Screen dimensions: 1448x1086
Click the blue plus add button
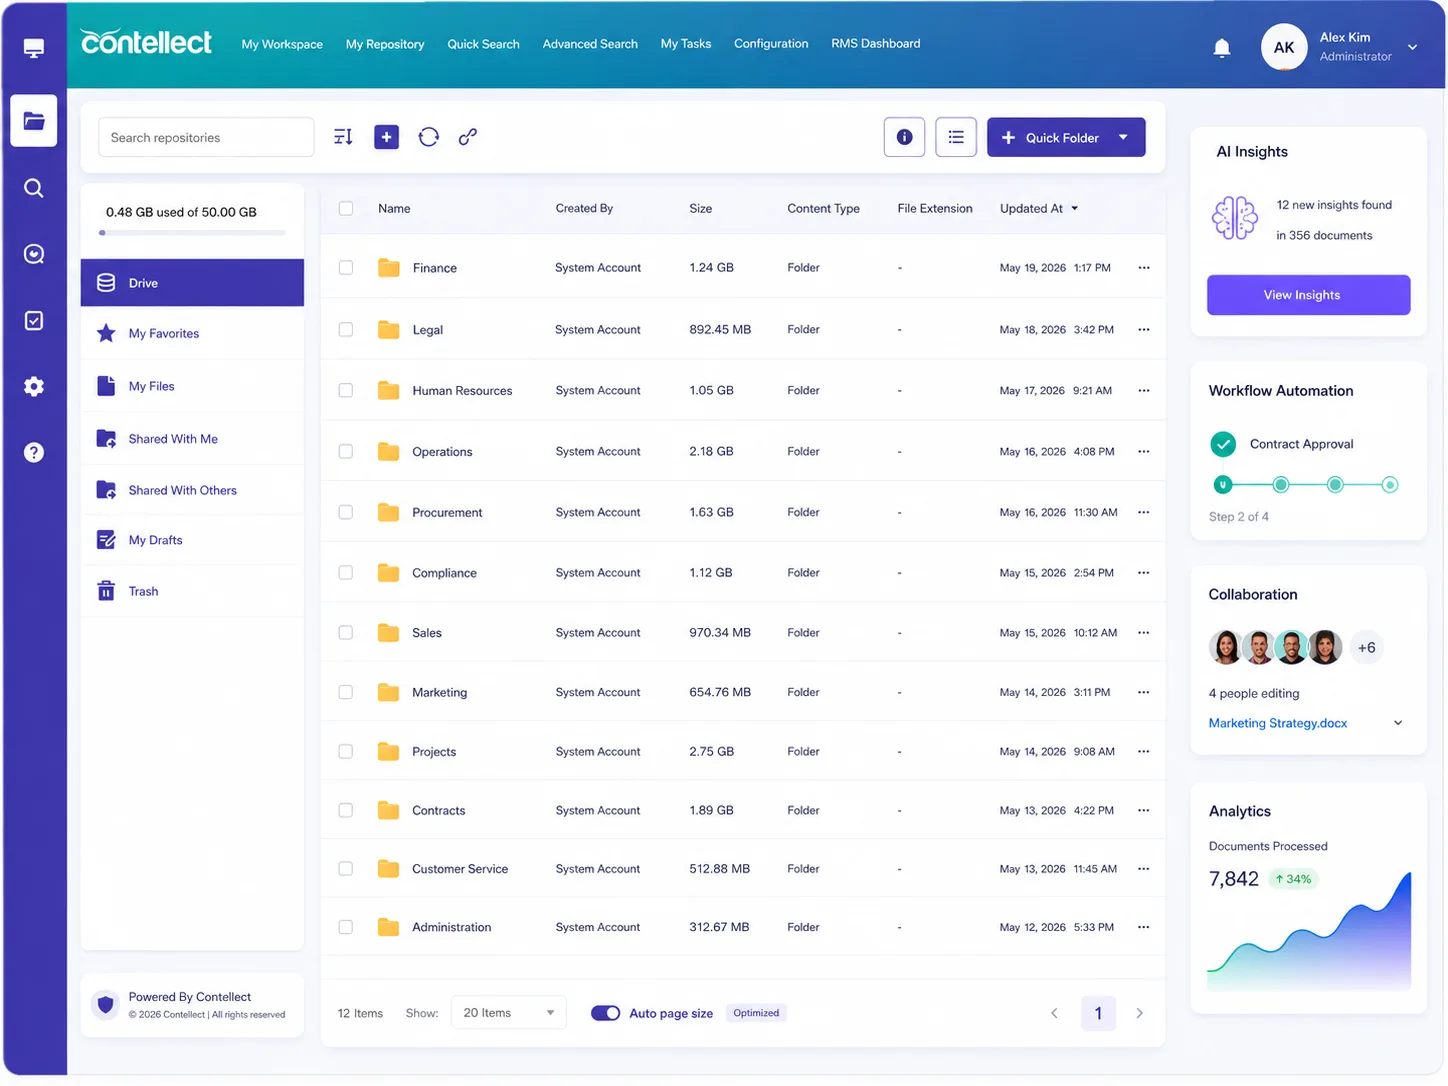pyautogui.click(x=386, y=137)
